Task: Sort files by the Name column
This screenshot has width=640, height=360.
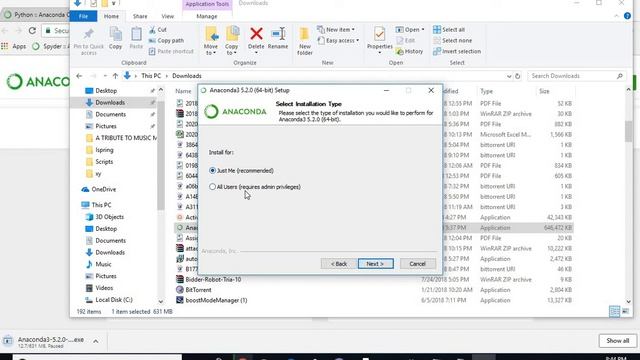Action: 183,91
